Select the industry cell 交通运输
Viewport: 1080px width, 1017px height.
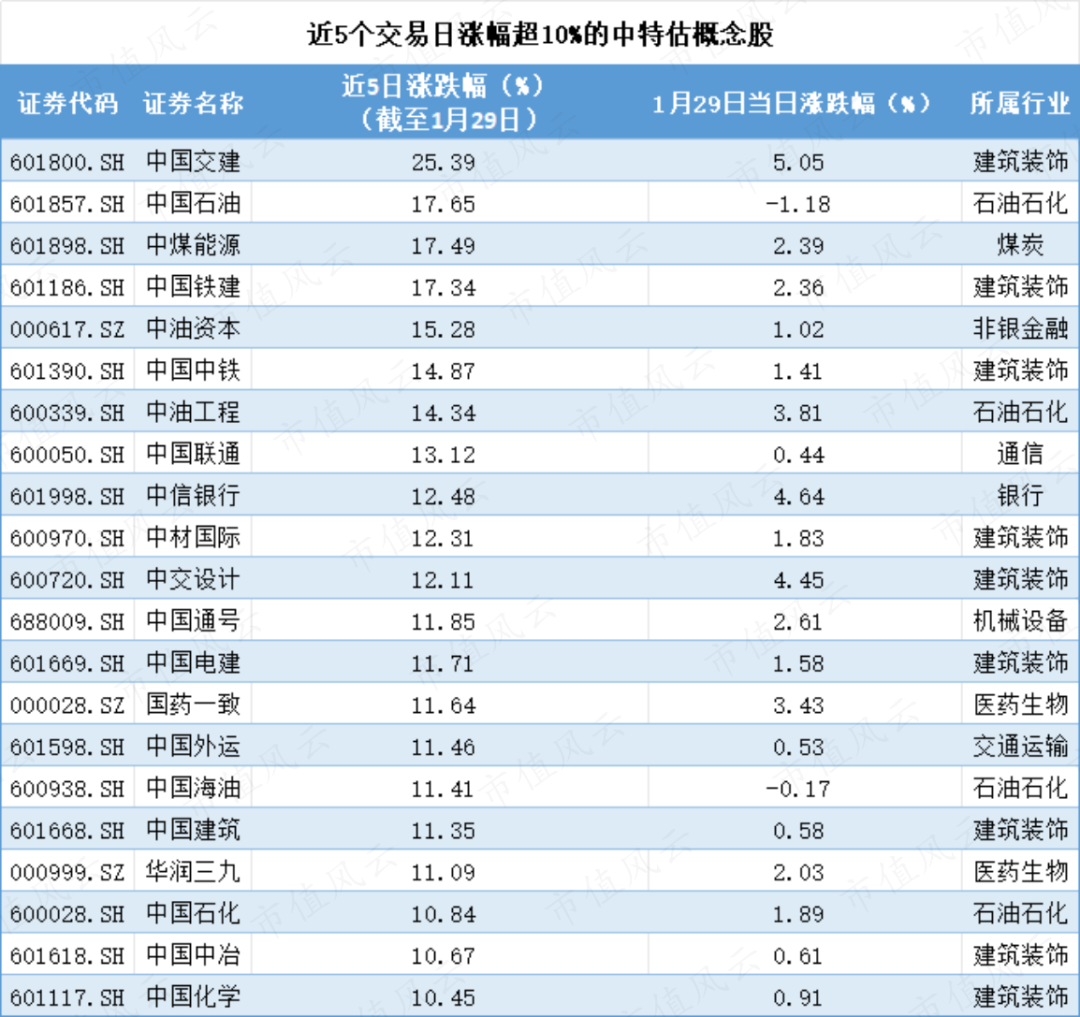[x=1020, y=746]
